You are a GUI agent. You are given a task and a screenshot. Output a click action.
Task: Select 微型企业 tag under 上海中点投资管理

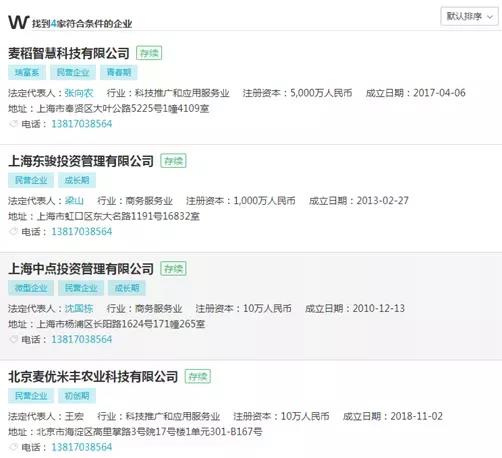(x=31, y=288)
